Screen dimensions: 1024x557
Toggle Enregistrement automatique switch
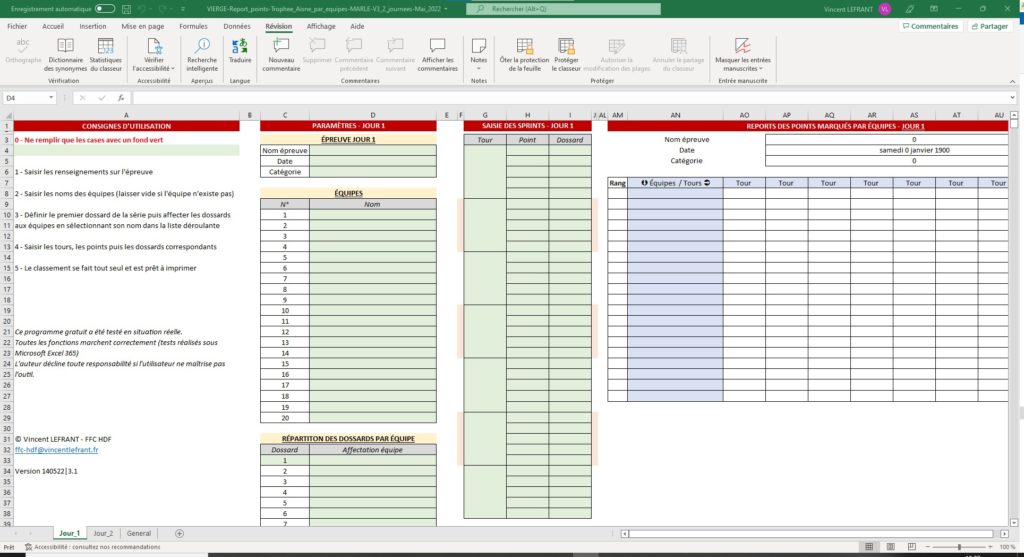point(105,9)
